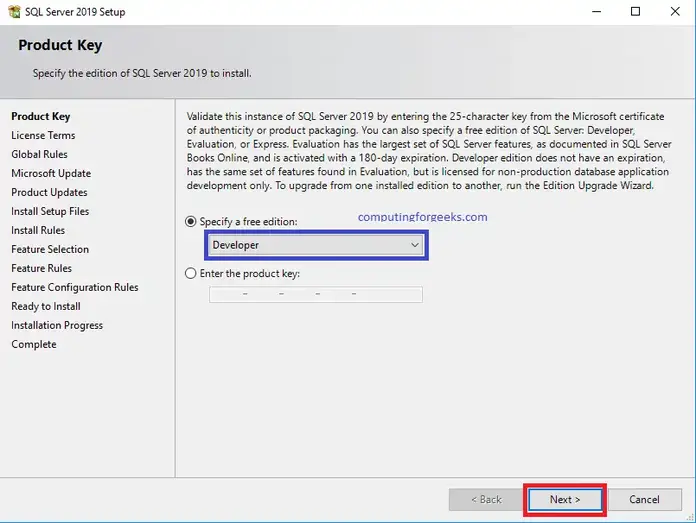The width and height of the screenshot is (696, 523).
Task: Click the Next button
Action: point(564,499)
